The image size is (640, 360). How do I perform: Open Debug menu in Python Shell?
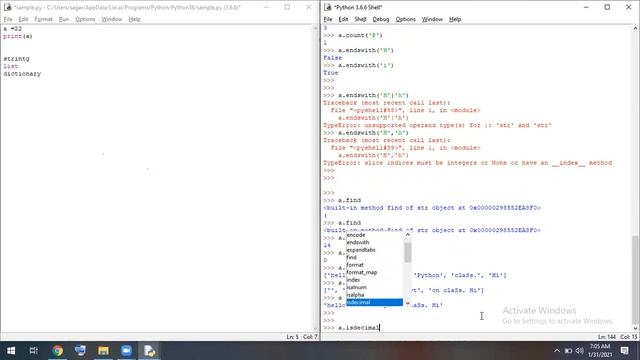pos(381,19)
